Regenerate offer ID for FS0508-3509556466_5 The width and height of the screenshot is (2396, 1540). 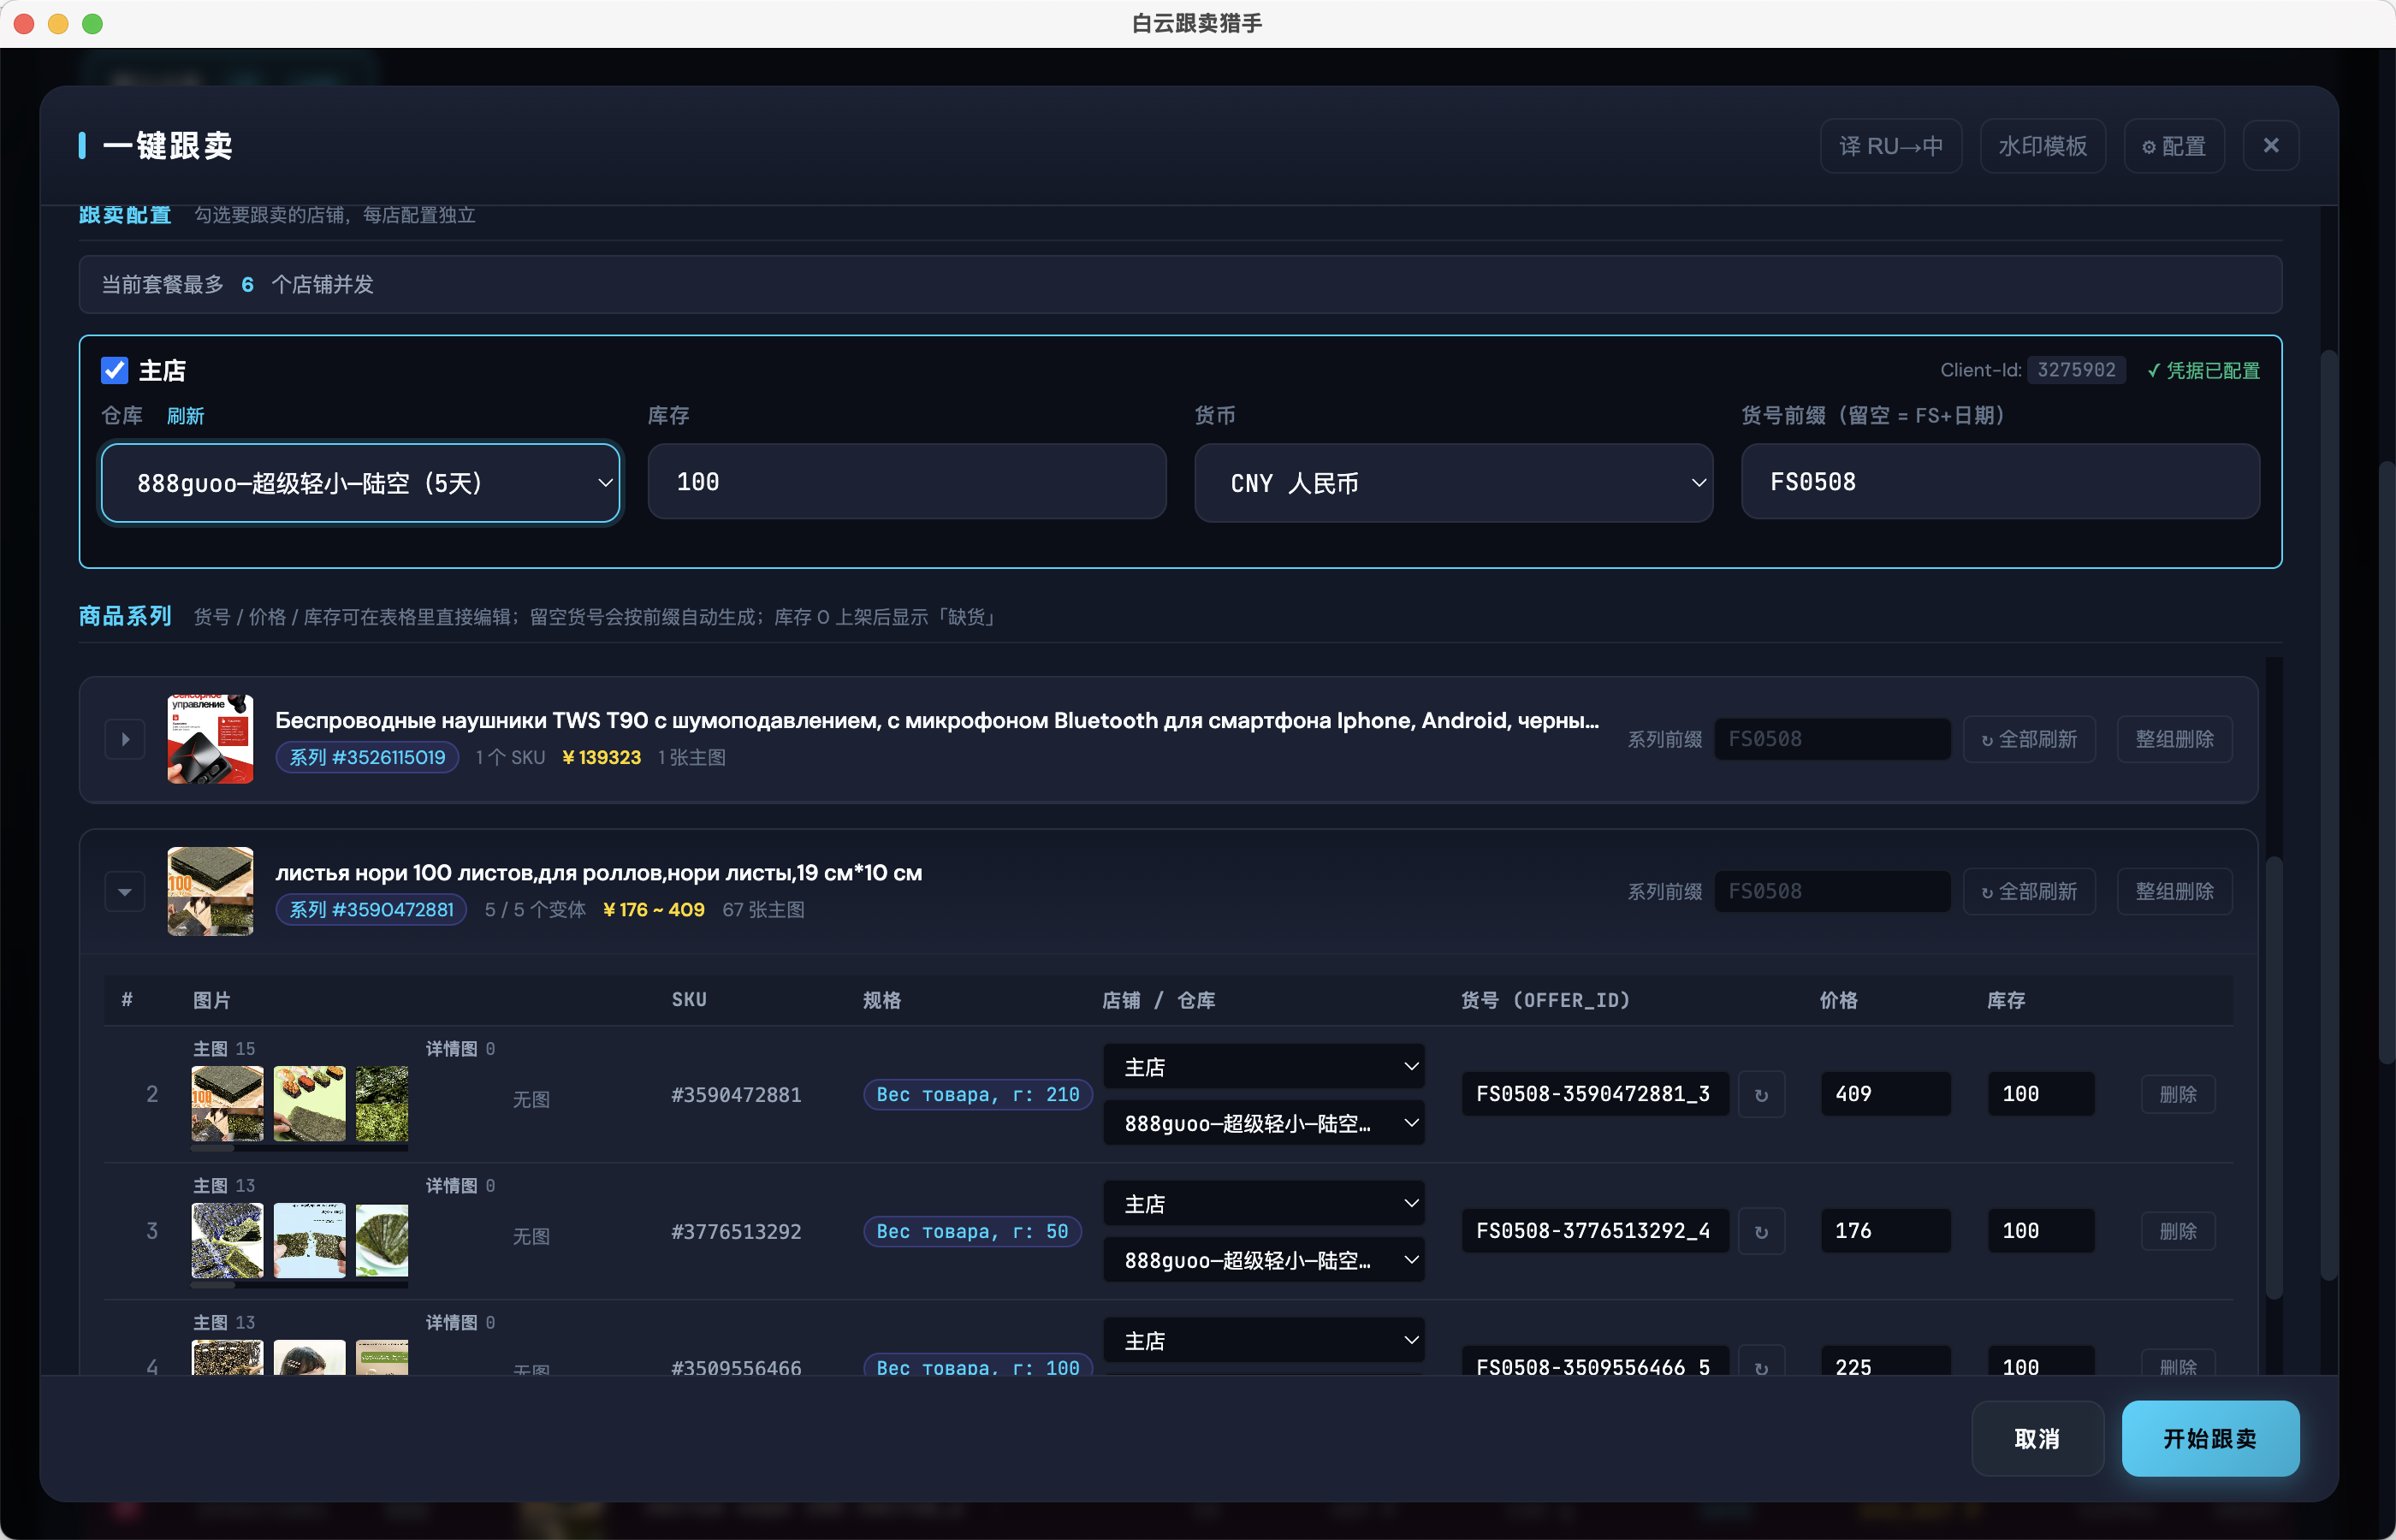pos(1762,1362)
